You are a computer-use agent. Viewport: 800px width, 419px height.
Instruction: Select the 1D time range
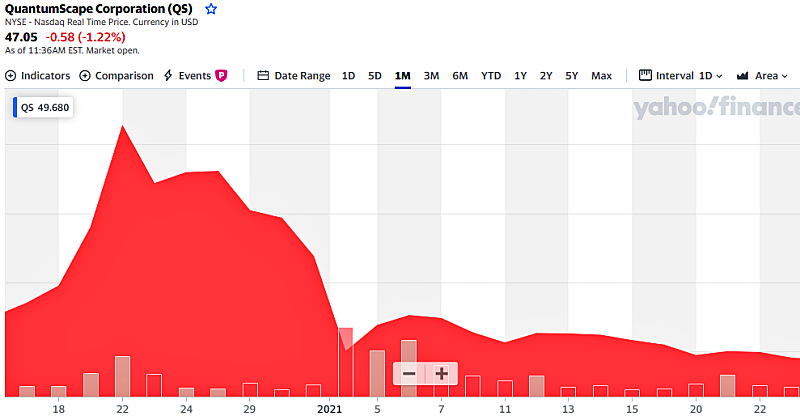pyautogui.click(x=348, y=76)
